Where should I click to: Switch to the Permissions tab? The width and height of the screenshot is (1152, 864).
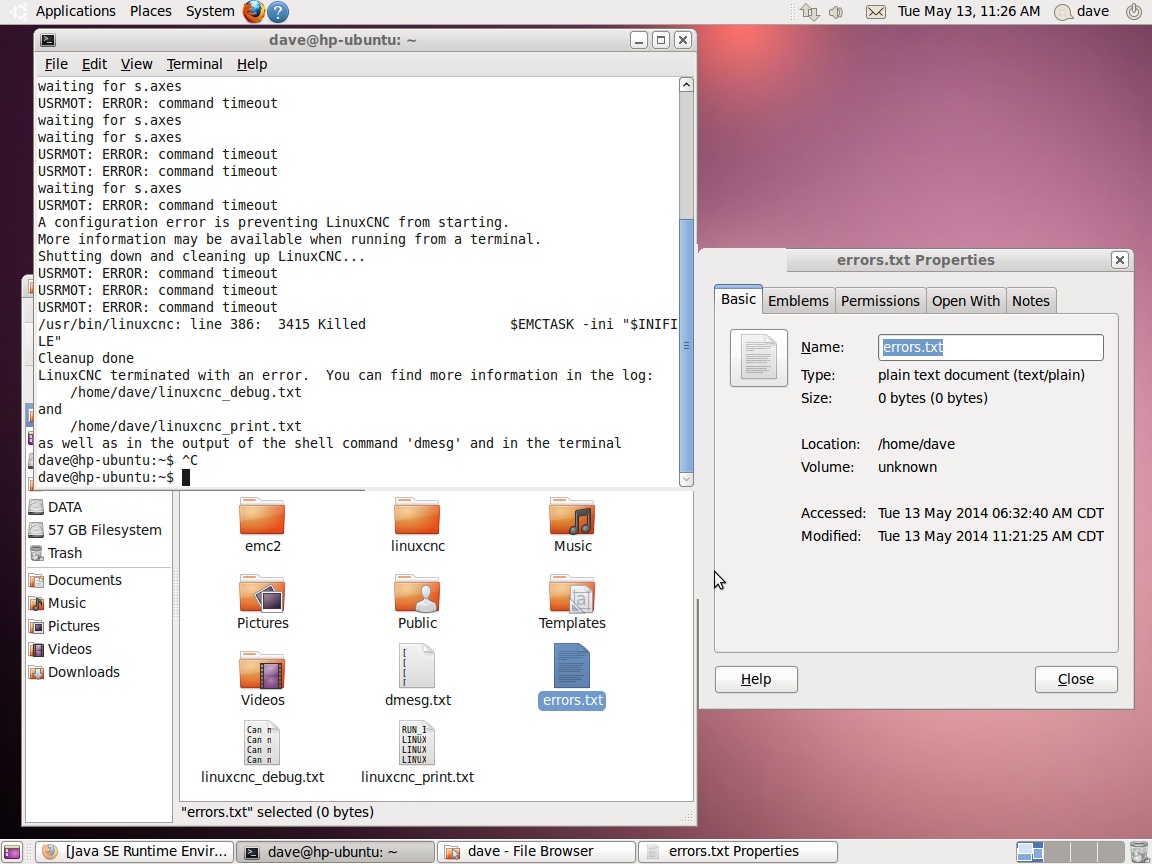click(880, 301)
